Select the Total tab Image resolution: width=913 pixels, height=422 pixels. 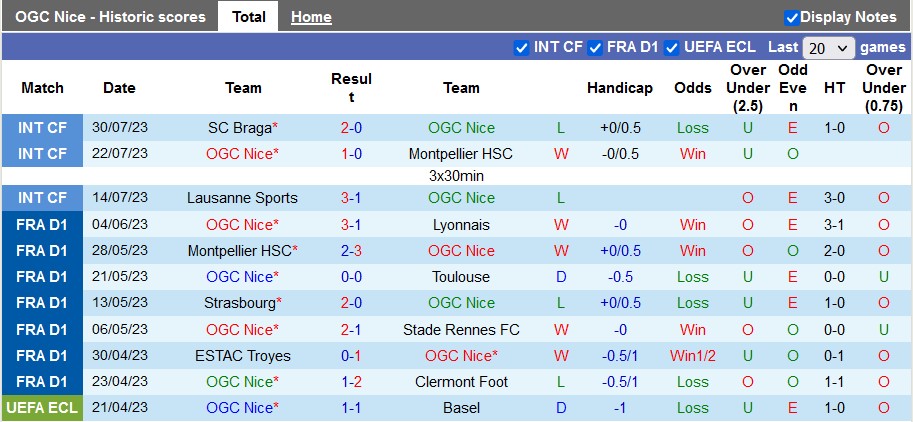point(248,17)
